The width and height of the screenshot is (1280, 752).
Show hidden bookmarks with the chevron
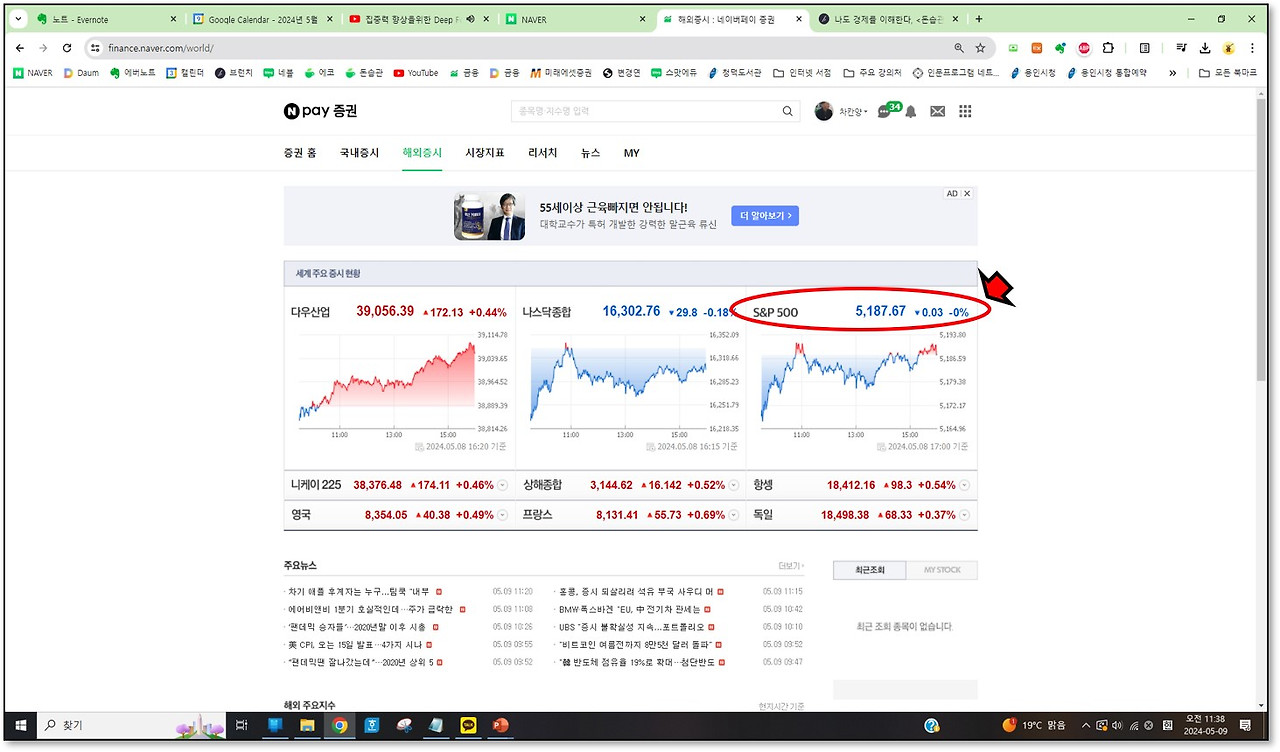point(1173,73)
